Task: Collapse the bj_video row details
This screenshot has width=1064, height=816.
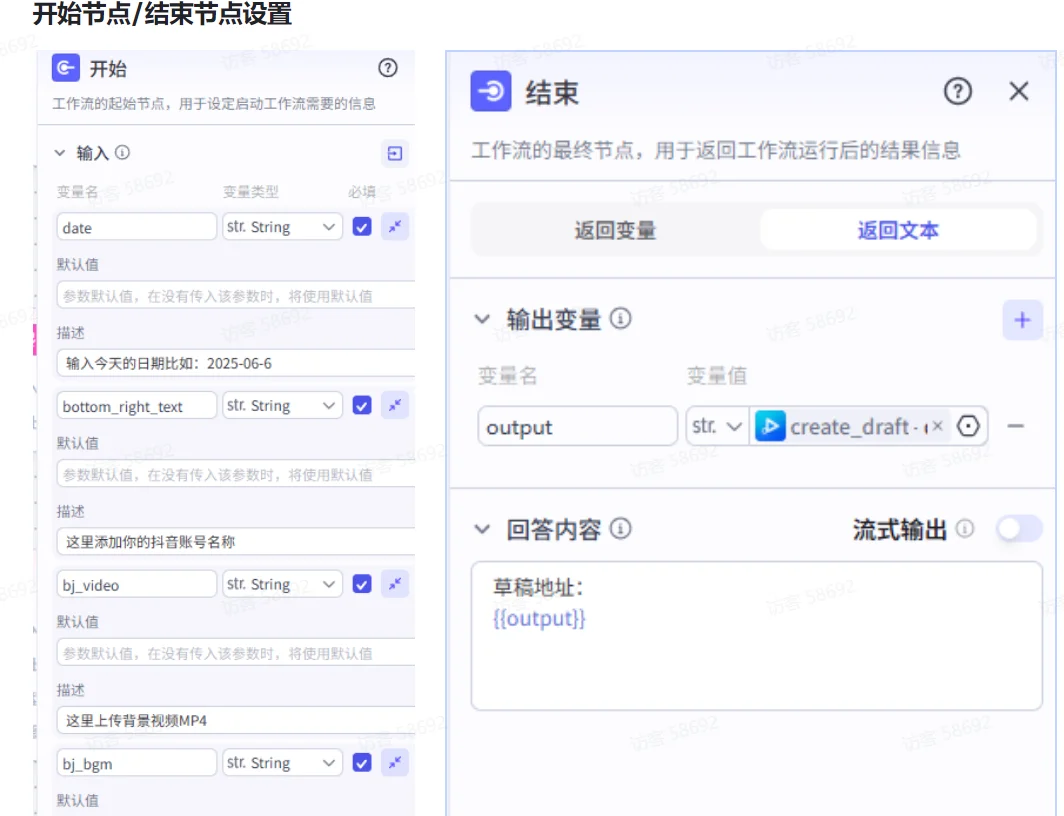Action: click(x=395, y=584)
